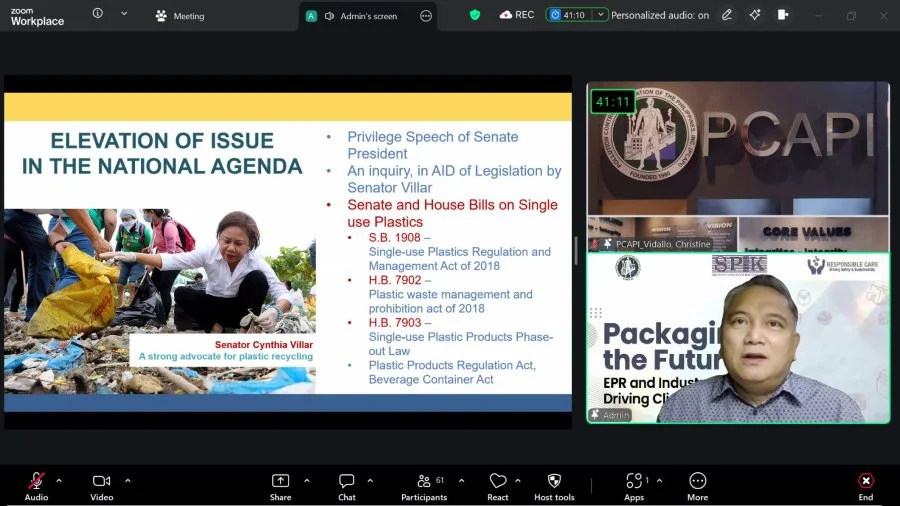
Task: Click the REC cloud recording indicator
Action: 517,15
